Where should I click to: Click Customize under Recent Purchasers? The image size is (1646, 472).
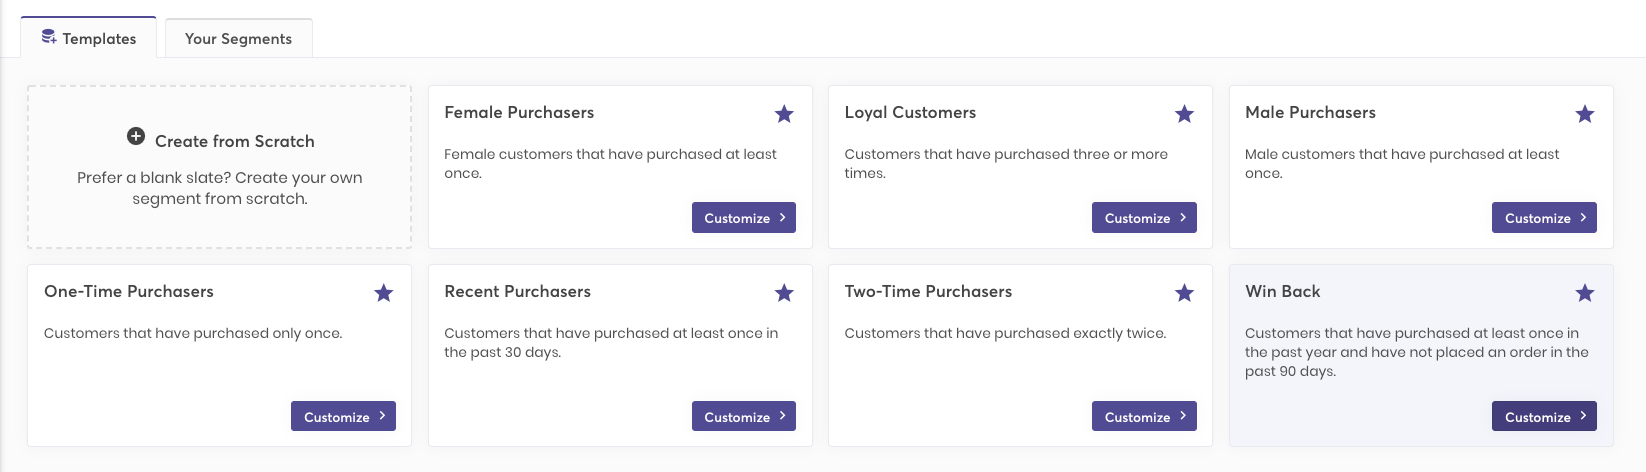[x=743, y=417]
